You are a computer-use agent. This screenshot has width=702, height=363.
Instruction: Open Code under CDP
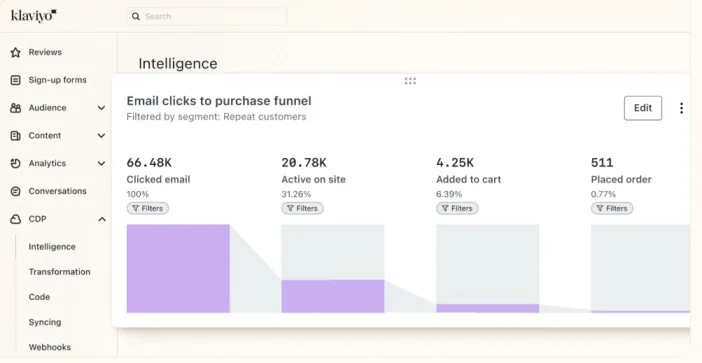pyautogui.click(x=39, y=297)
